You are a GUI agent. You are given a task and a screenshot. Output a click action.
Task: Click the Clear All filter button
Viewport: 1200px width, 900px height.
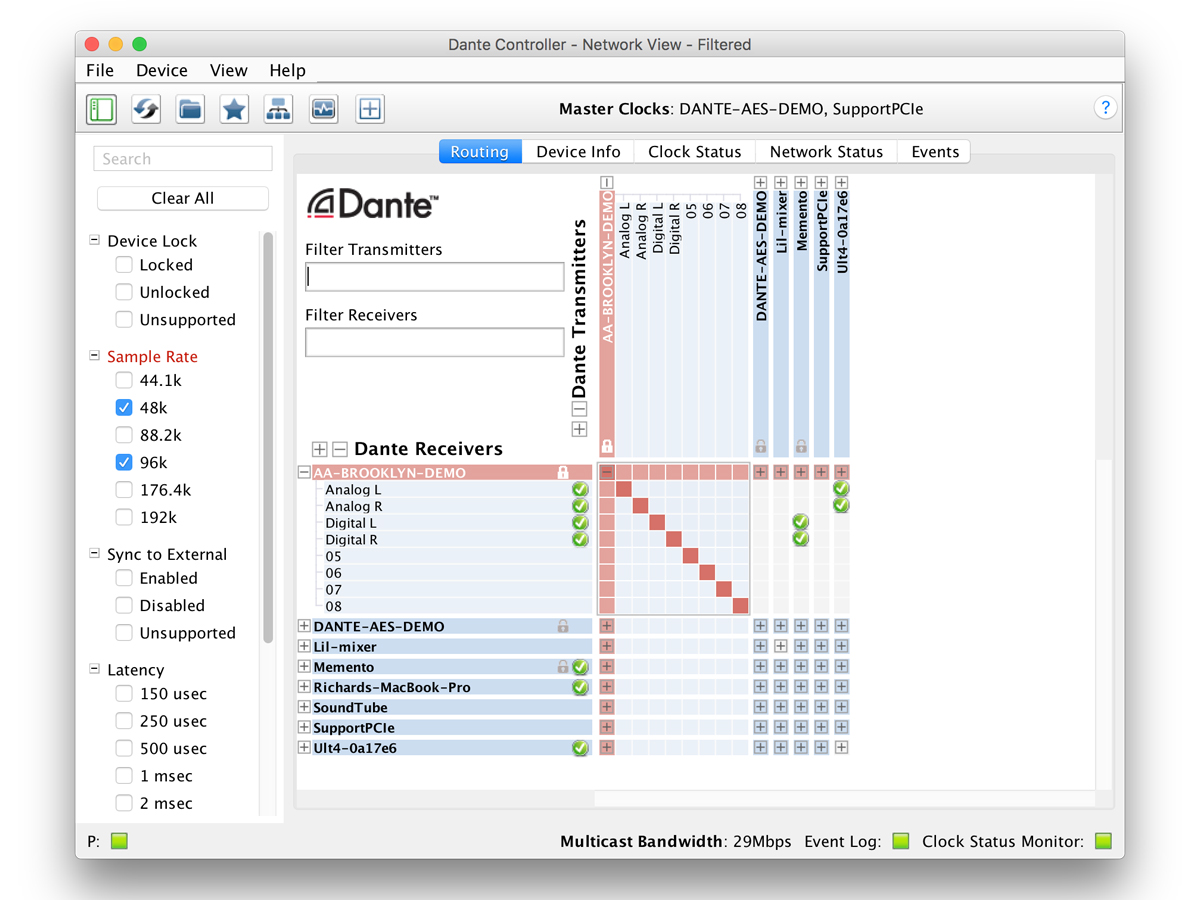182,198
